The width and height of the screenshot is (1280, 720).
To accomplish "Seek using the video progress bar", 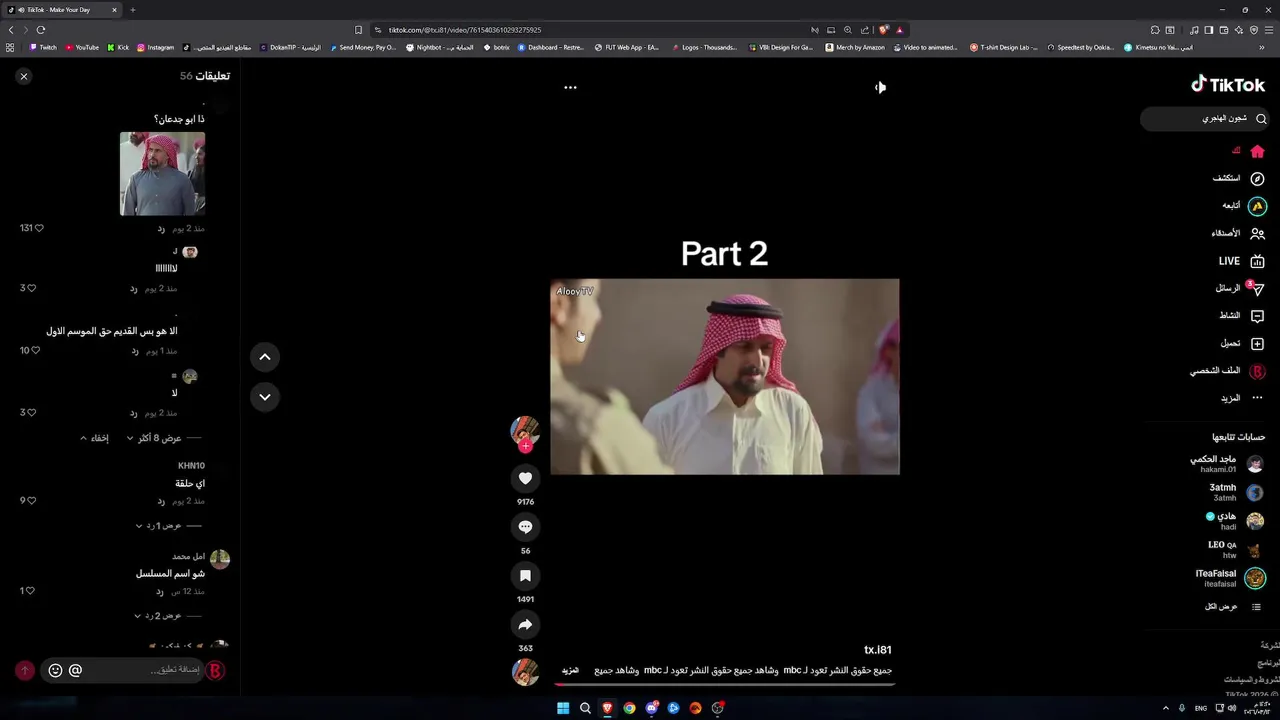I will point(724,685).
